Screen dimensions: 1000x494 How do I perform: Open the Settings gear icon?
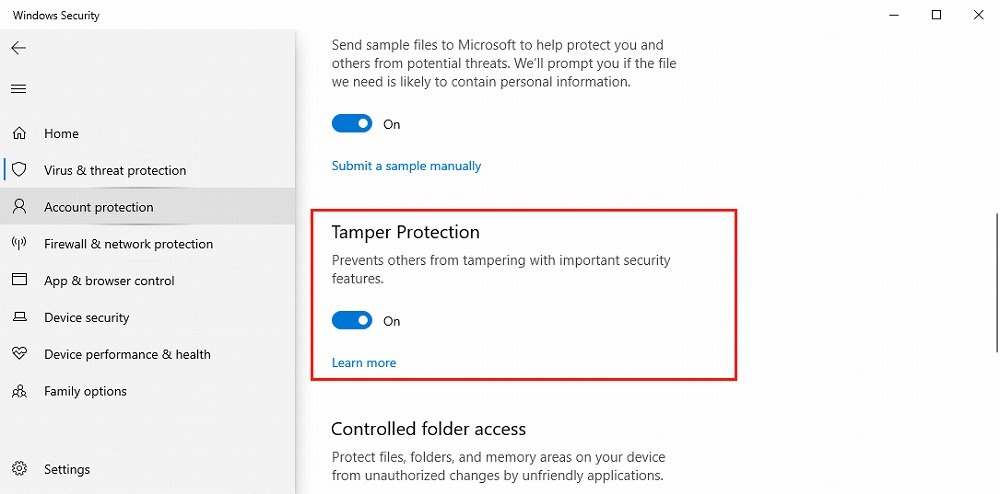pos(19,469)
